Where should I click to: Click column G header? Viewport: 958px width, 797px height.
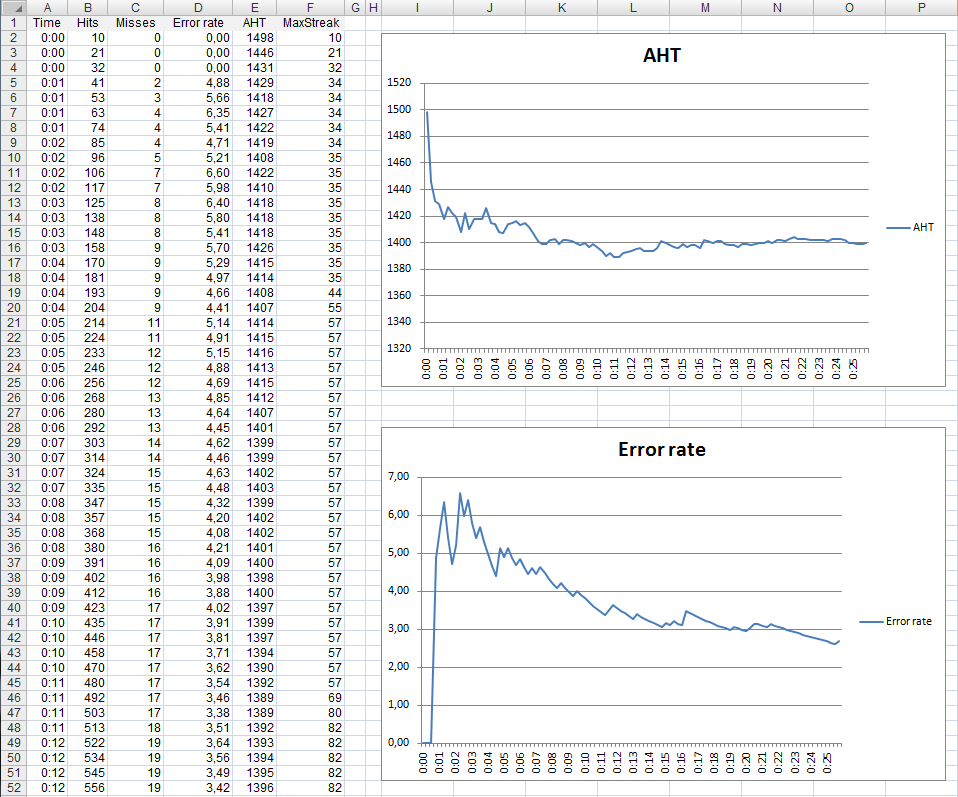(355, 8)
